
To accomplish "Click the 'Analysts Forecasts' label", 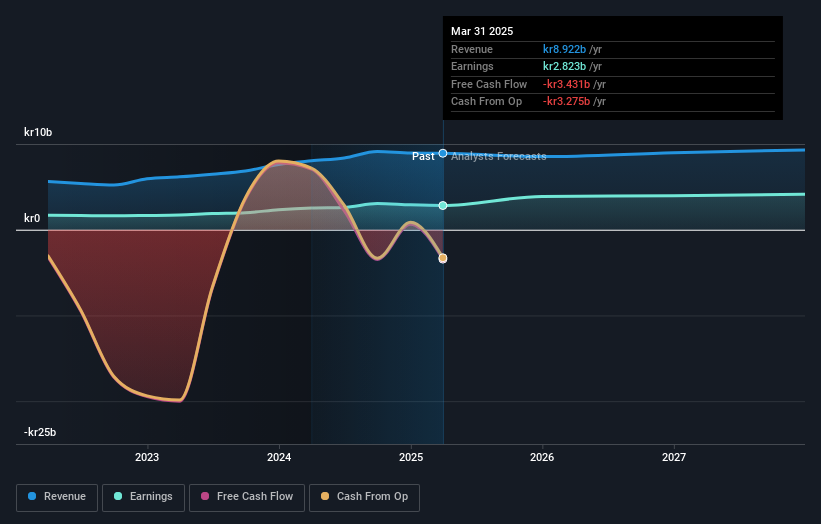I will (498, 156).
